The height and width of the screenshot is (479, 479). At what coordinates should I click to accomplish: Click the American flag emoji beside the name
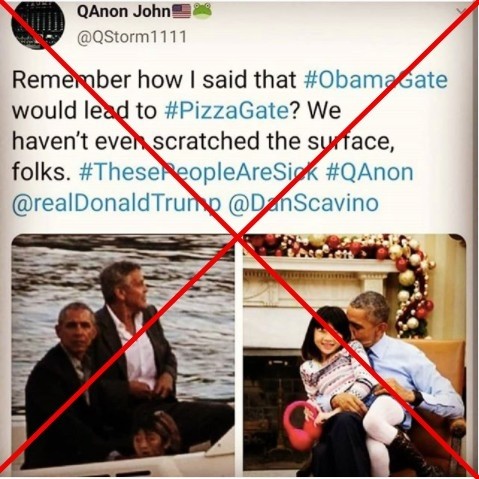click(x=182, y=11)
